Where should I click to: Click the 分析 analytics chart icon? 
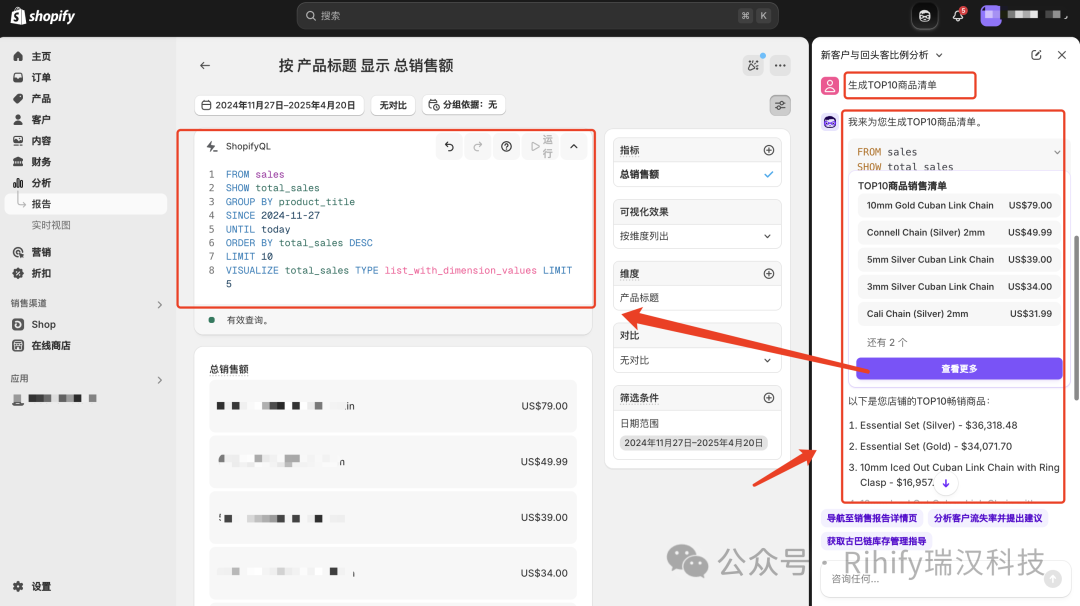[18, 183]
